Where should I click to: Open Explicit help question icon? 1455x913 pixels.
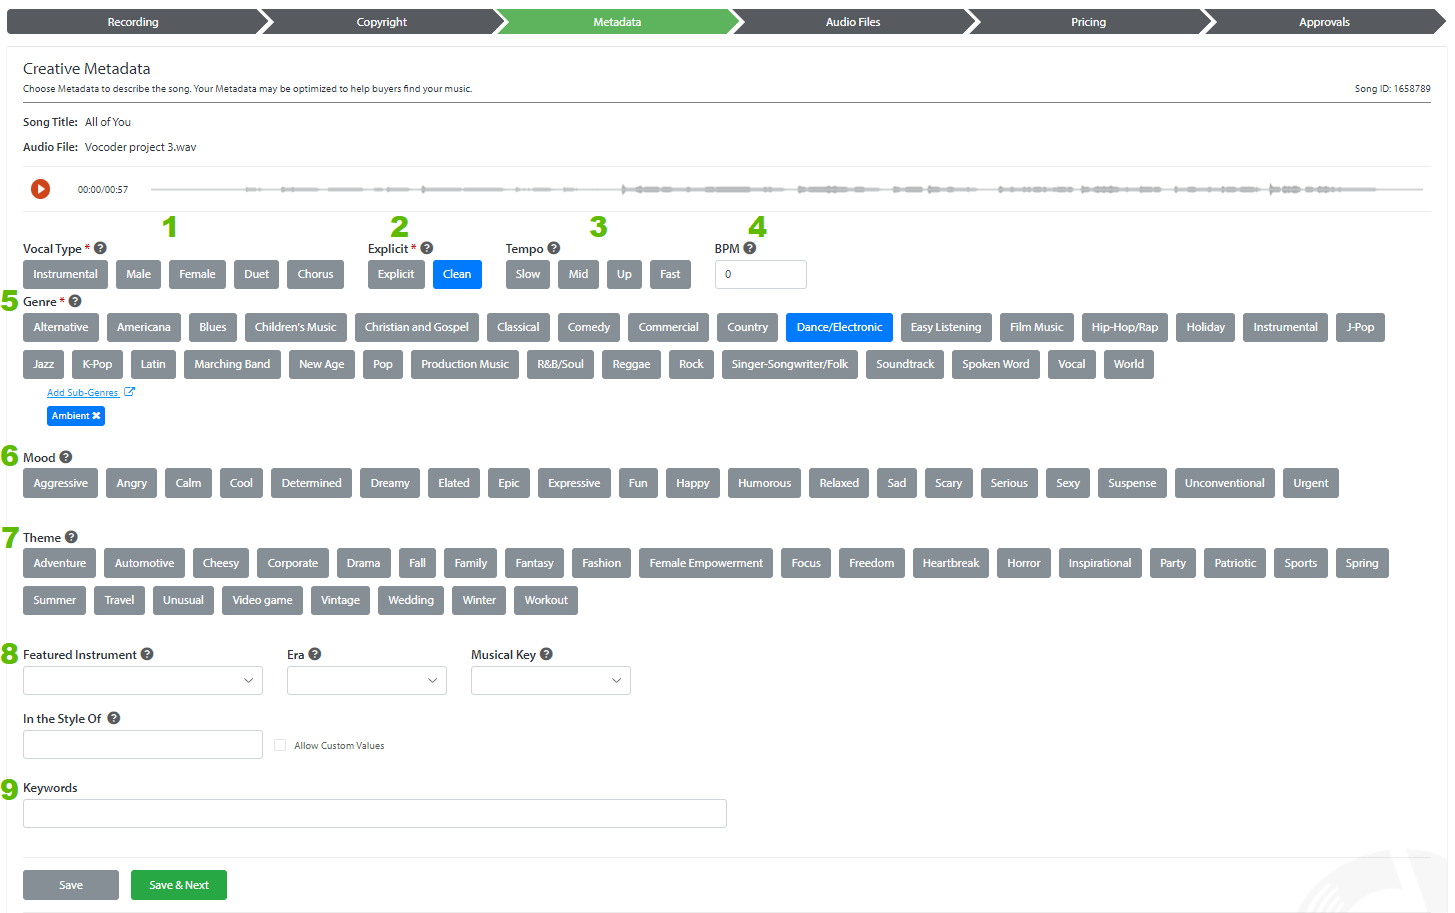click(427, 248)
